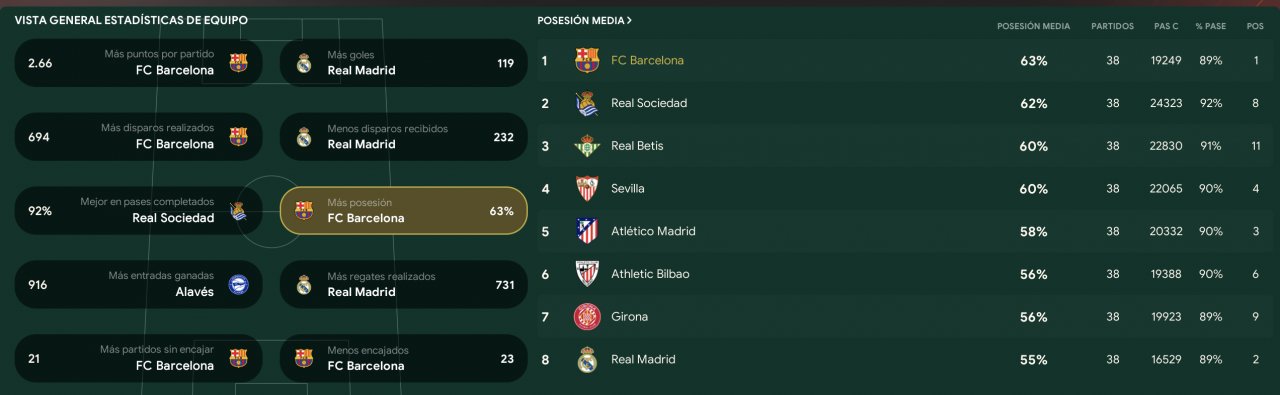This screenshot has height=395, width=1280.
Task: Select the Mejor en pases completados card
Action: click(x=139, y=211)
